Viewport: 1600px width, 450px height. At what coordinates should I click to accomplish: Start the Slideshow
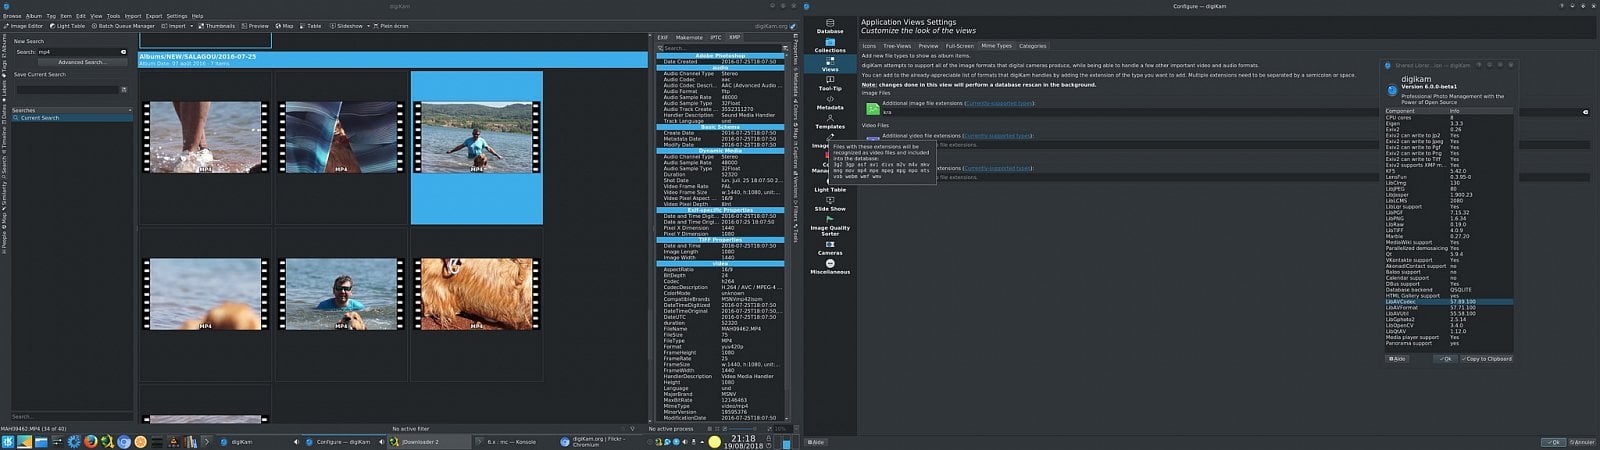pos(347,26)
